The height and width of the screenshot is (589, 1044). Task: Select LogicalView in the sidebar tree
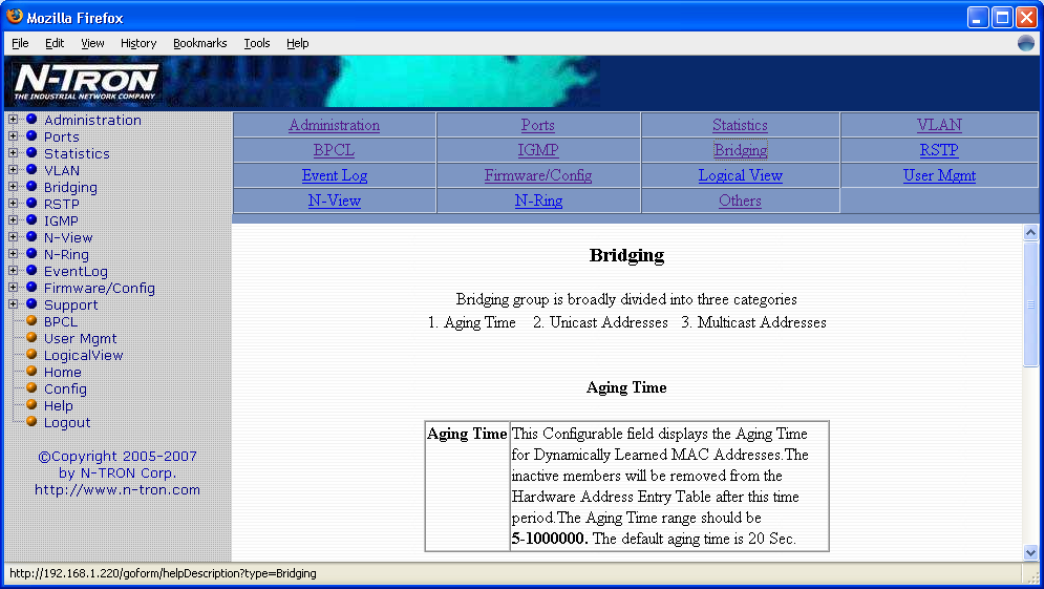(83, 355)
